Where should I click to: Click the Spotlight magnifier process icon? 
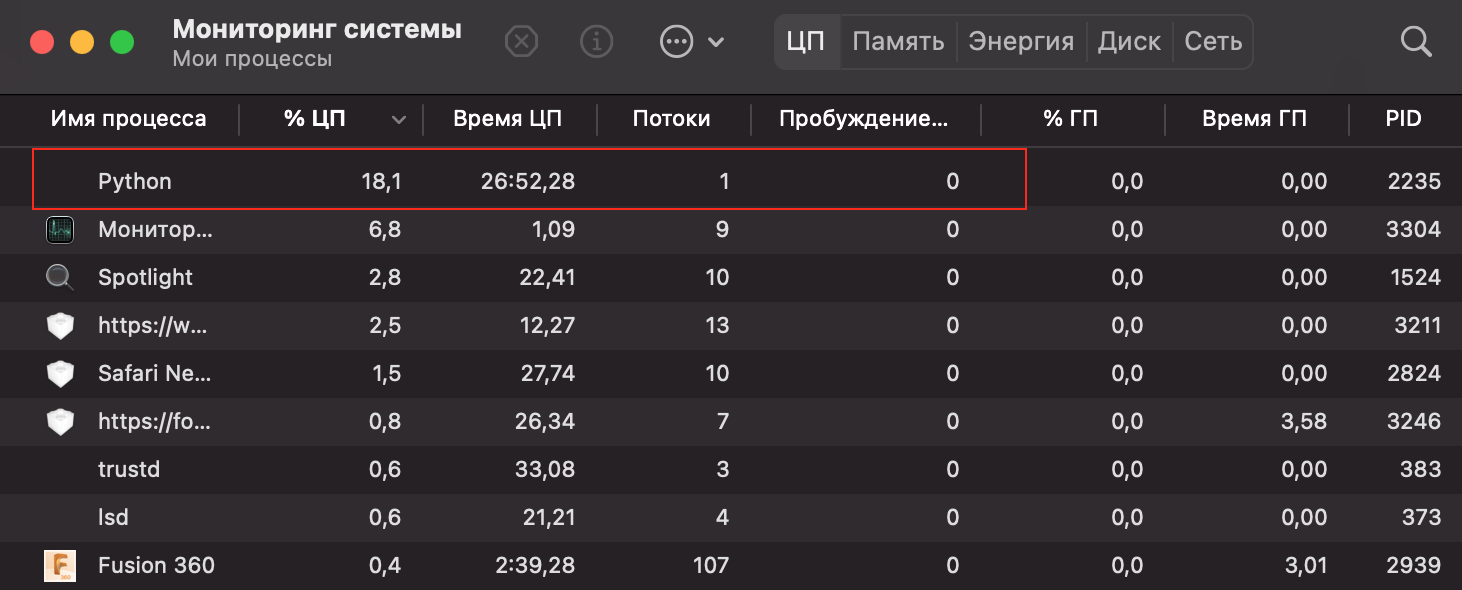[x=60, y=277]
